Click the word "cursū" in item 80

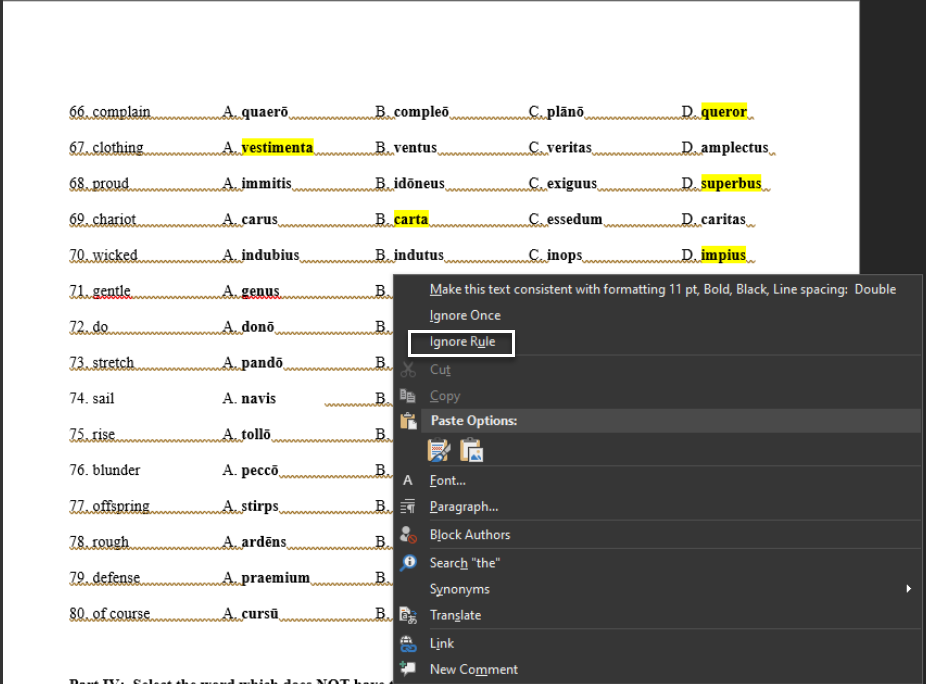tap(259, 613)
